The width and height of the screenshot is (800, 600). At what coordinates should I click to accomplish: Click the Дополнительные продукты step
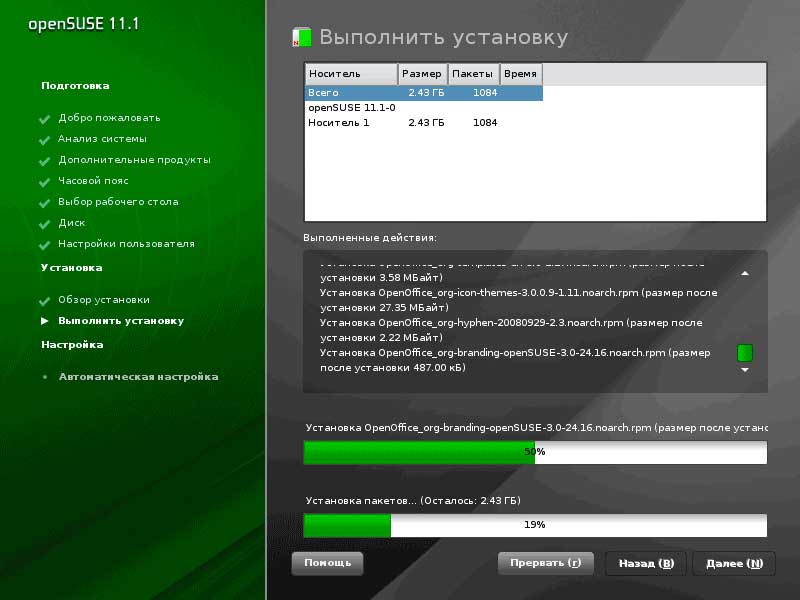[134, 160]
